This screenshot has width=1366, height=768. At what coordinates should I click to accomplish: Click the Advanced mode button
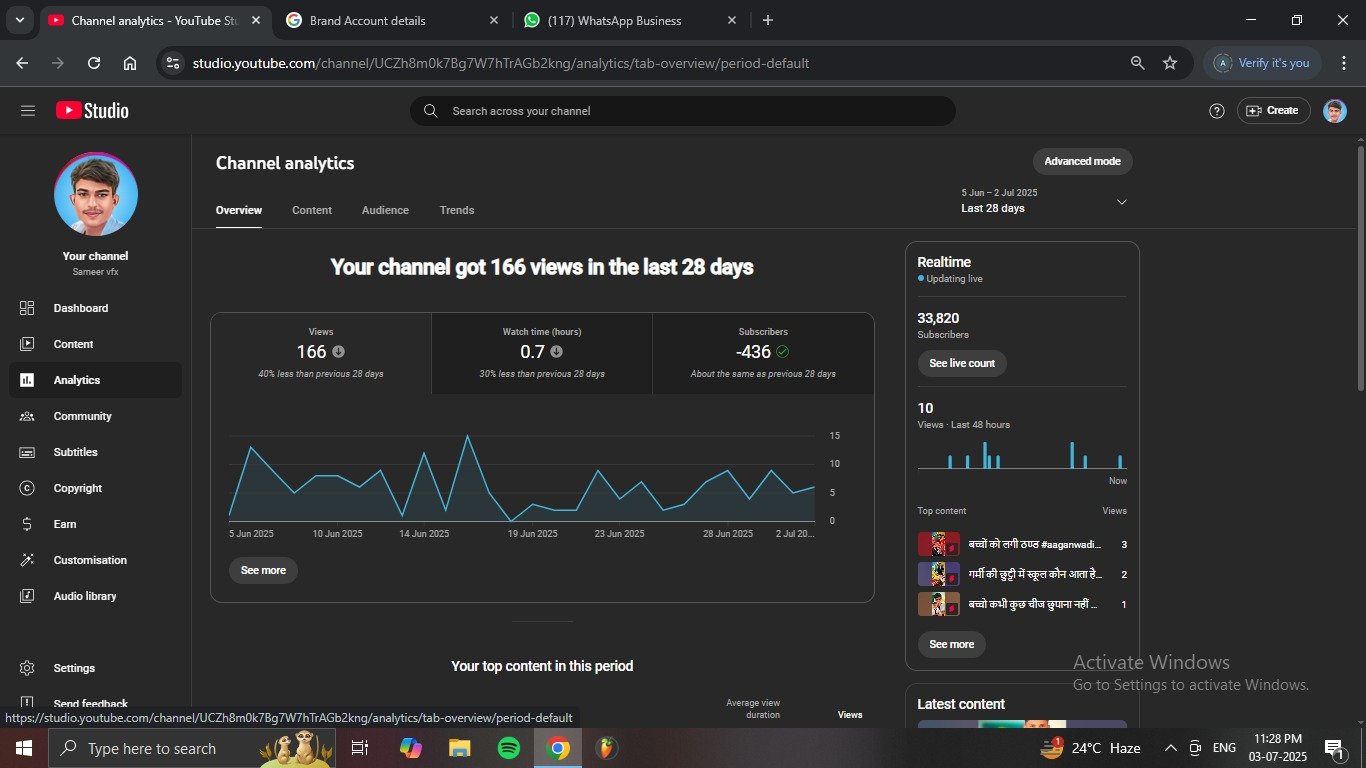pos(1082,161)
